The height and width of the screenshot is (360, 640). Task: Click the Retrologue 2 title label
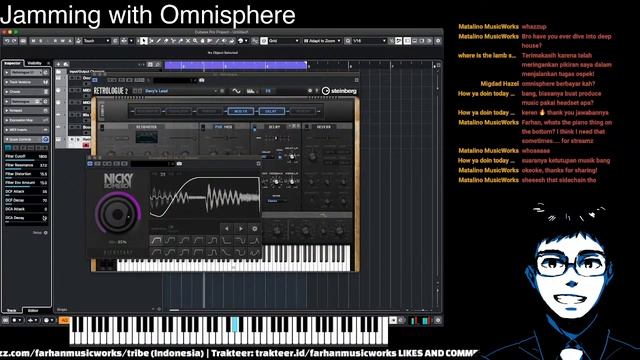pyautogui.click(x=111, y=91)
